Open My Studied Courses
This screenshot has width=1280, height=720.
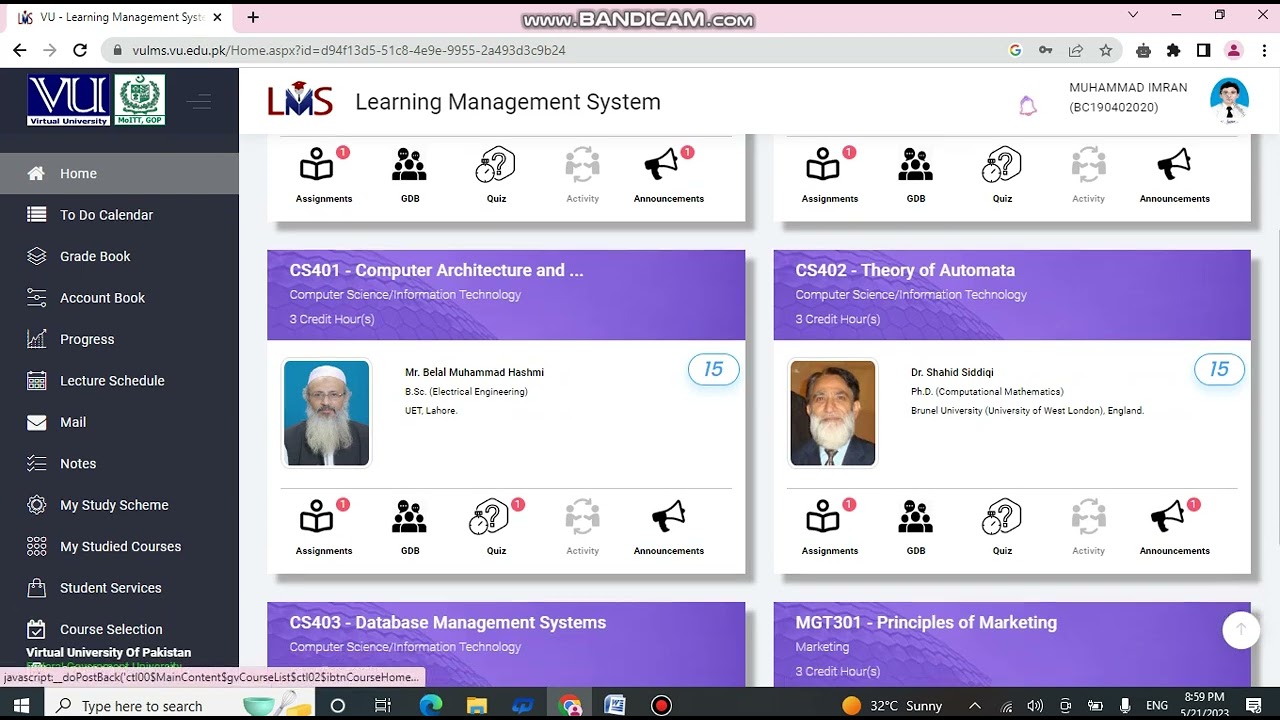[x=120, y=547]
